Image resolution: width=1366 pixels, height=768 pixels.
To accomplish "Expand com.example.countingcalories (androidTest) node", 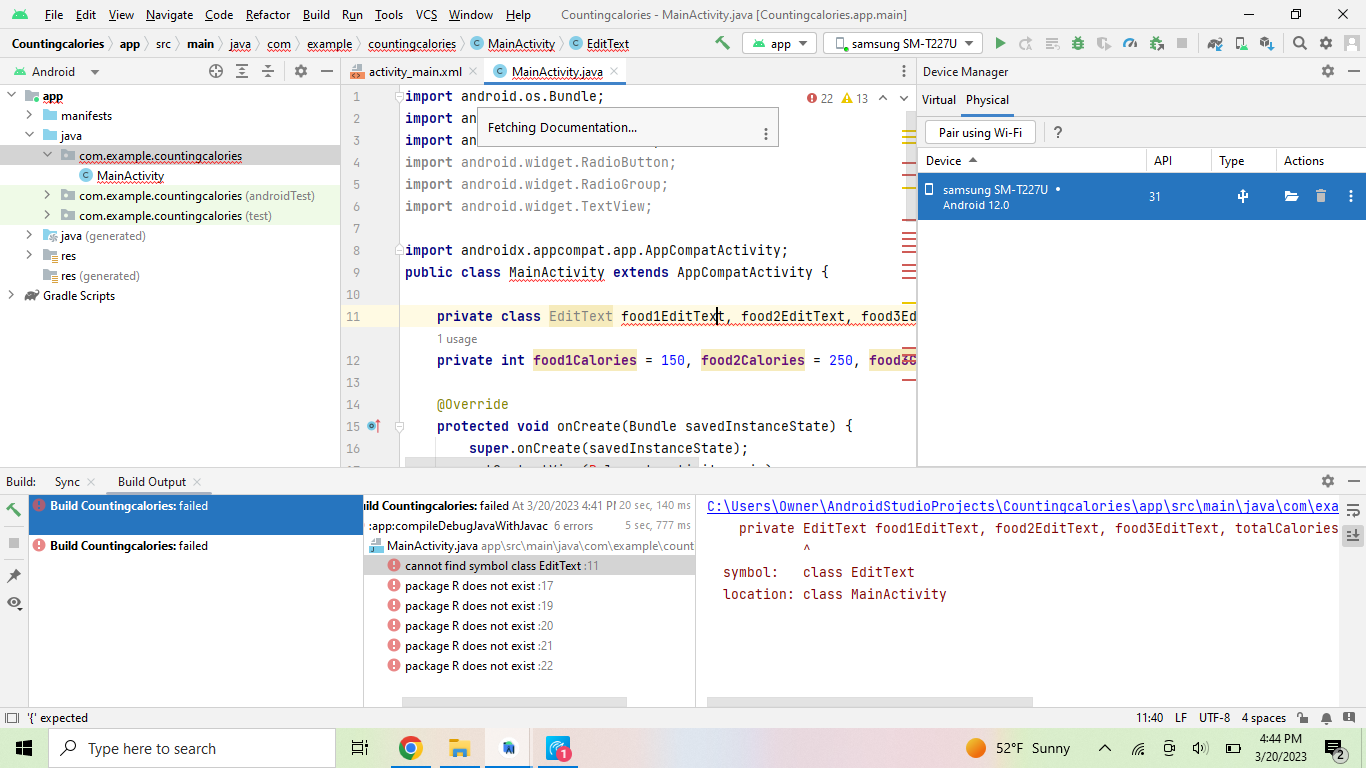I will pyautogui.click(x=47, y=195).
